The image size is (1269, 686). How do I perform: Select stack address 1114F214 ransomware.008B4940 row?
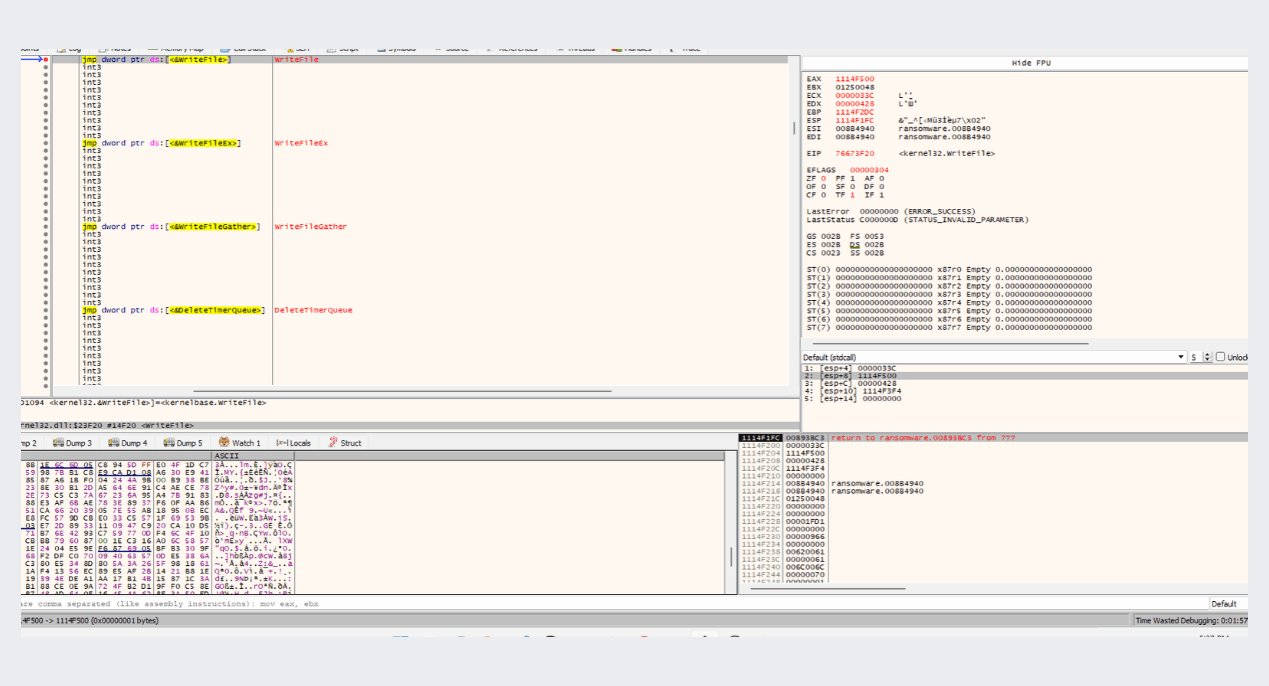click(x=993, y=483)
